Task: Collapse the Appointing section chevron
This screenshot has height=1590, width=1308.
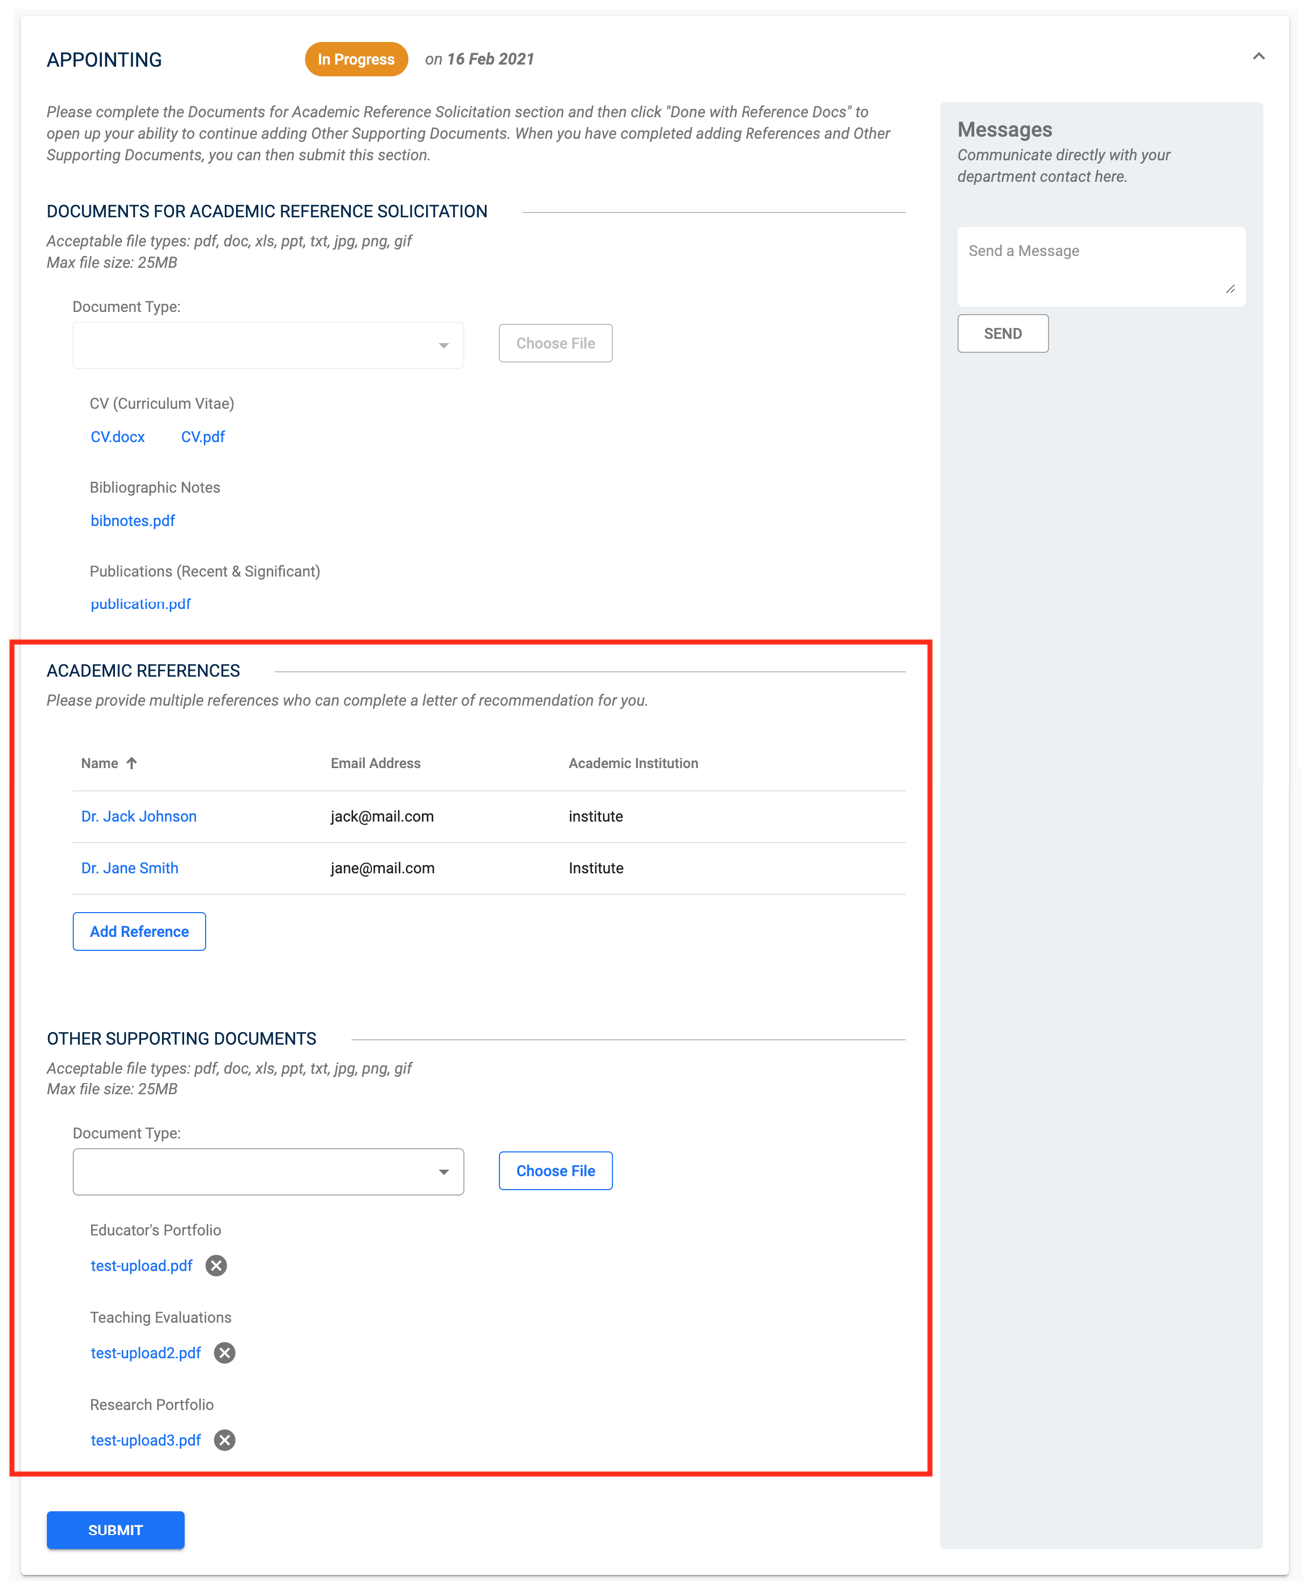Action: tap(1259, 57)
